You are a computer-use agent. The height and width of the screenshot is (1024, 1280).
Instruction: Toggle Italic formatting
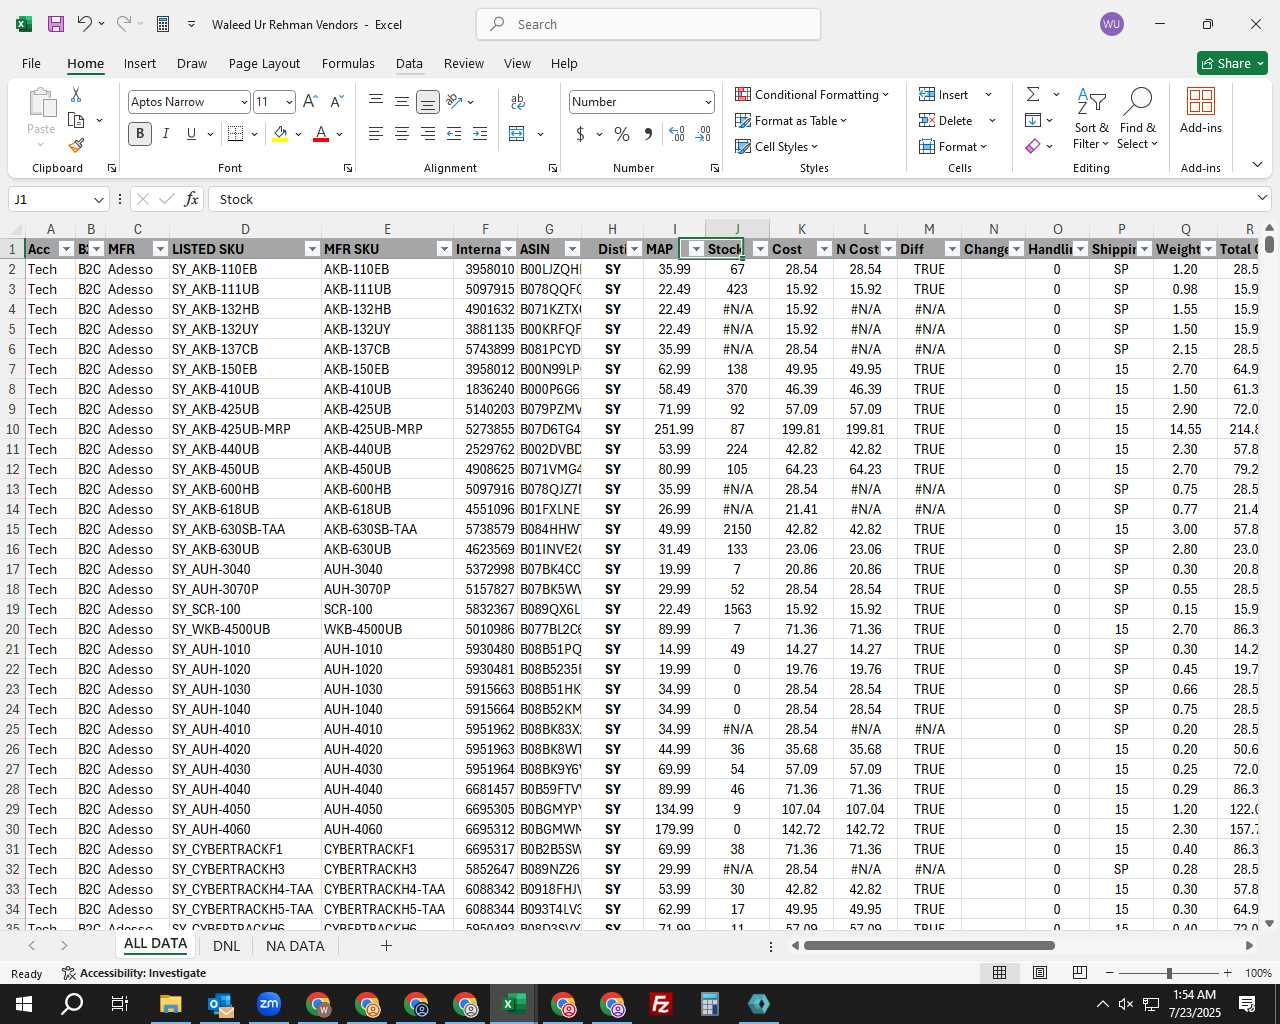(166, 133)
